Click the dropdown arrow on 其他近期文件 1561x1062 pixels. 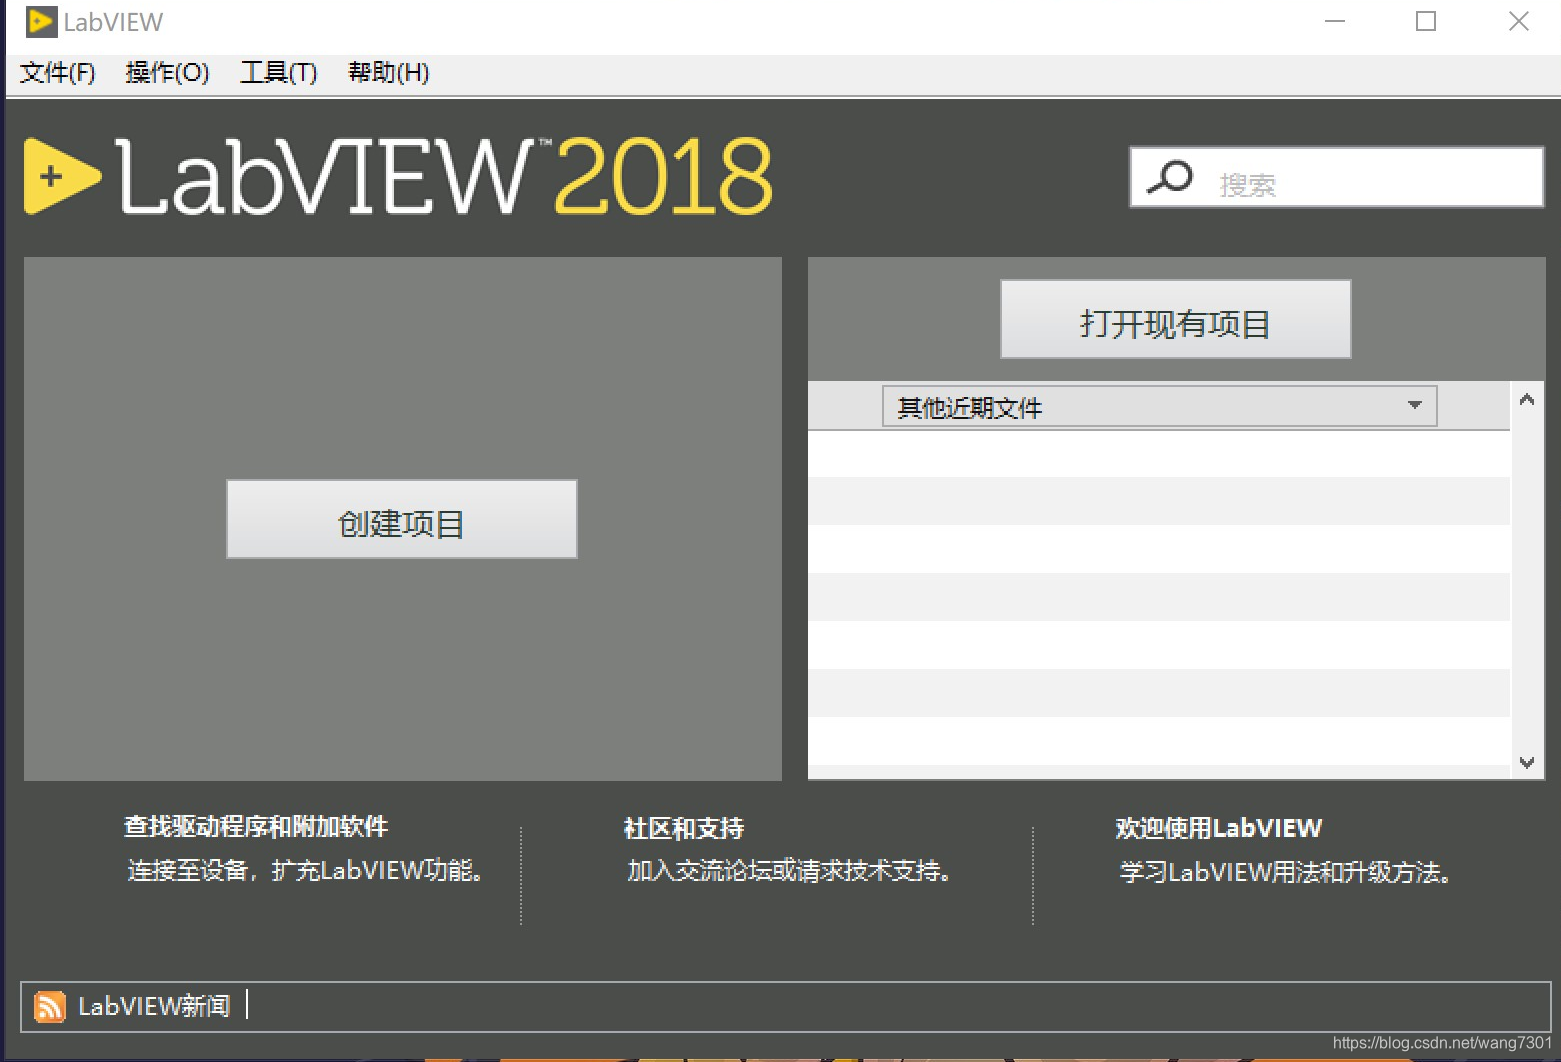pyautogui.click(x=1414, y=406)
